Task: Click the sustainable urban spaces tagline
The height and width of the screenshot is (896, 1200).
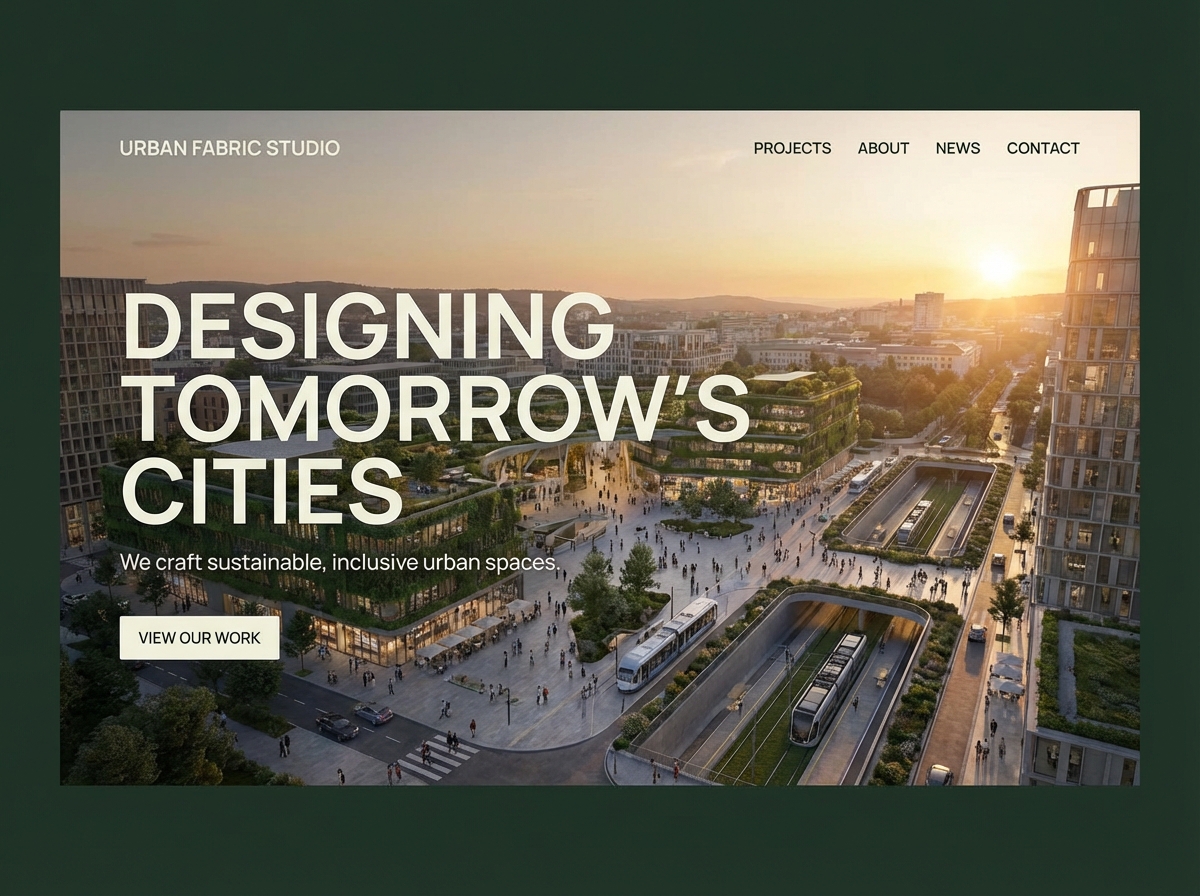Action: click(x=340, y=562)
